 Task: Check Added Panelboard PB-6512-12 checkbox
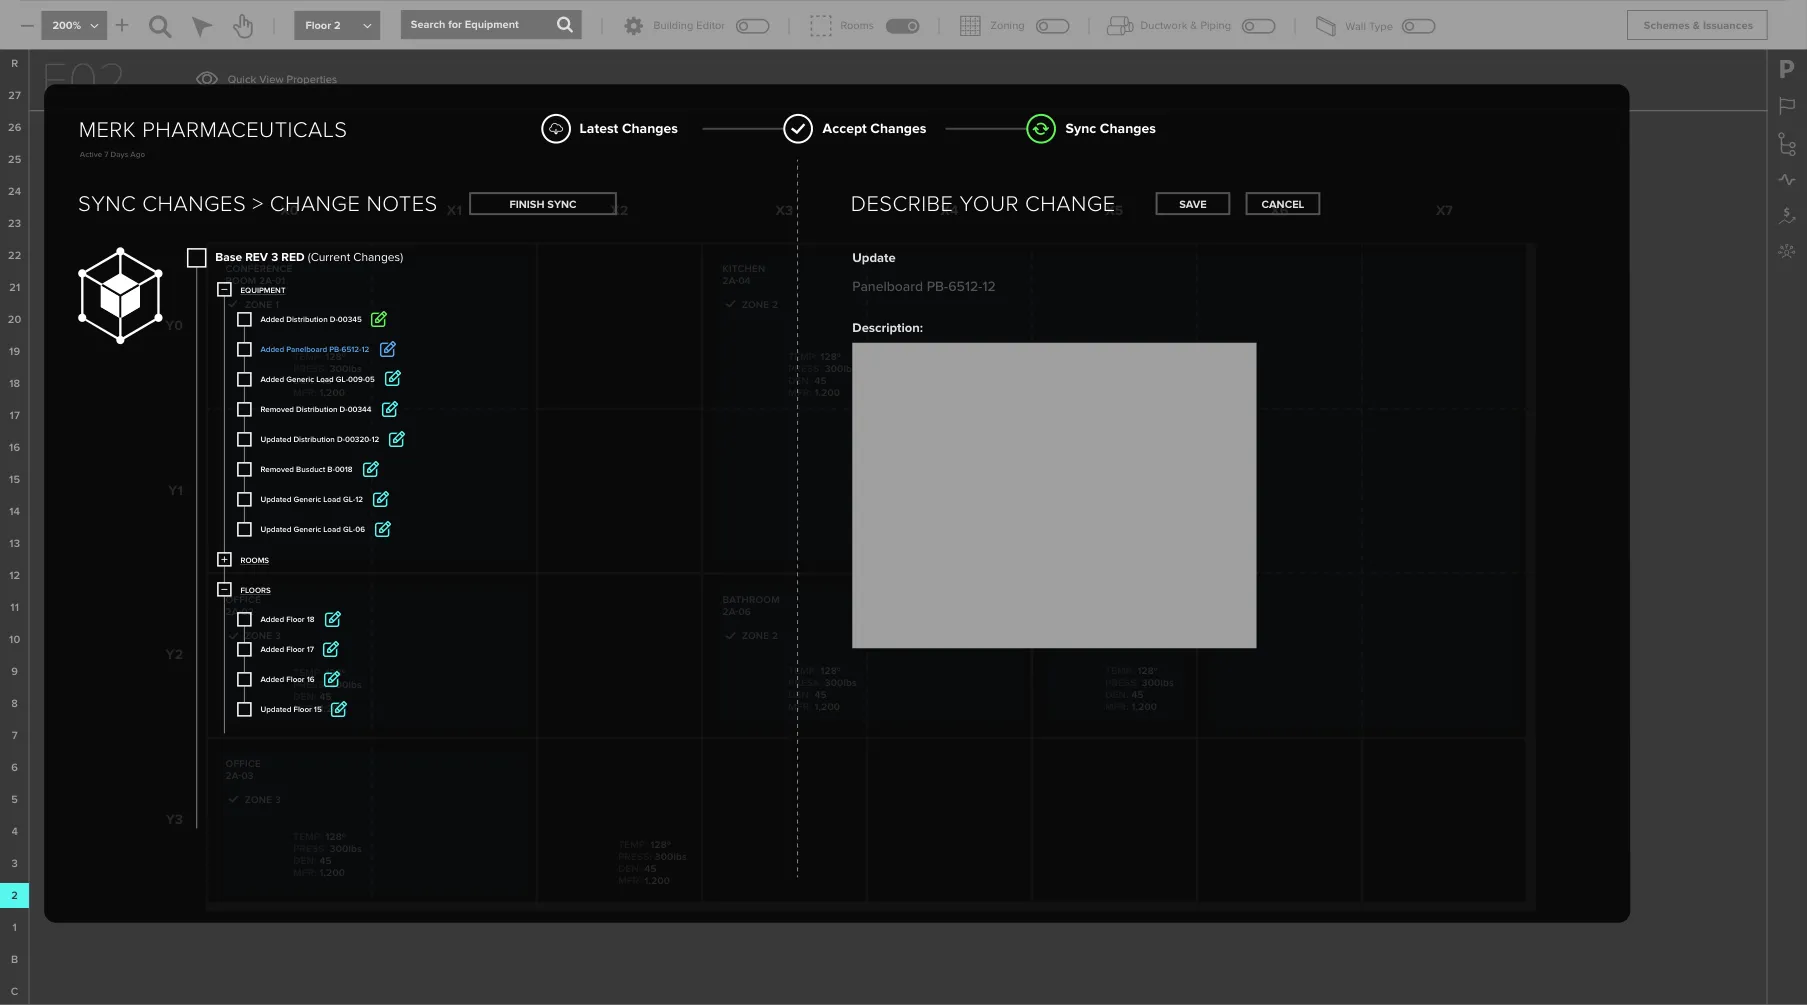pyautogui.click(x=244, y=349)
